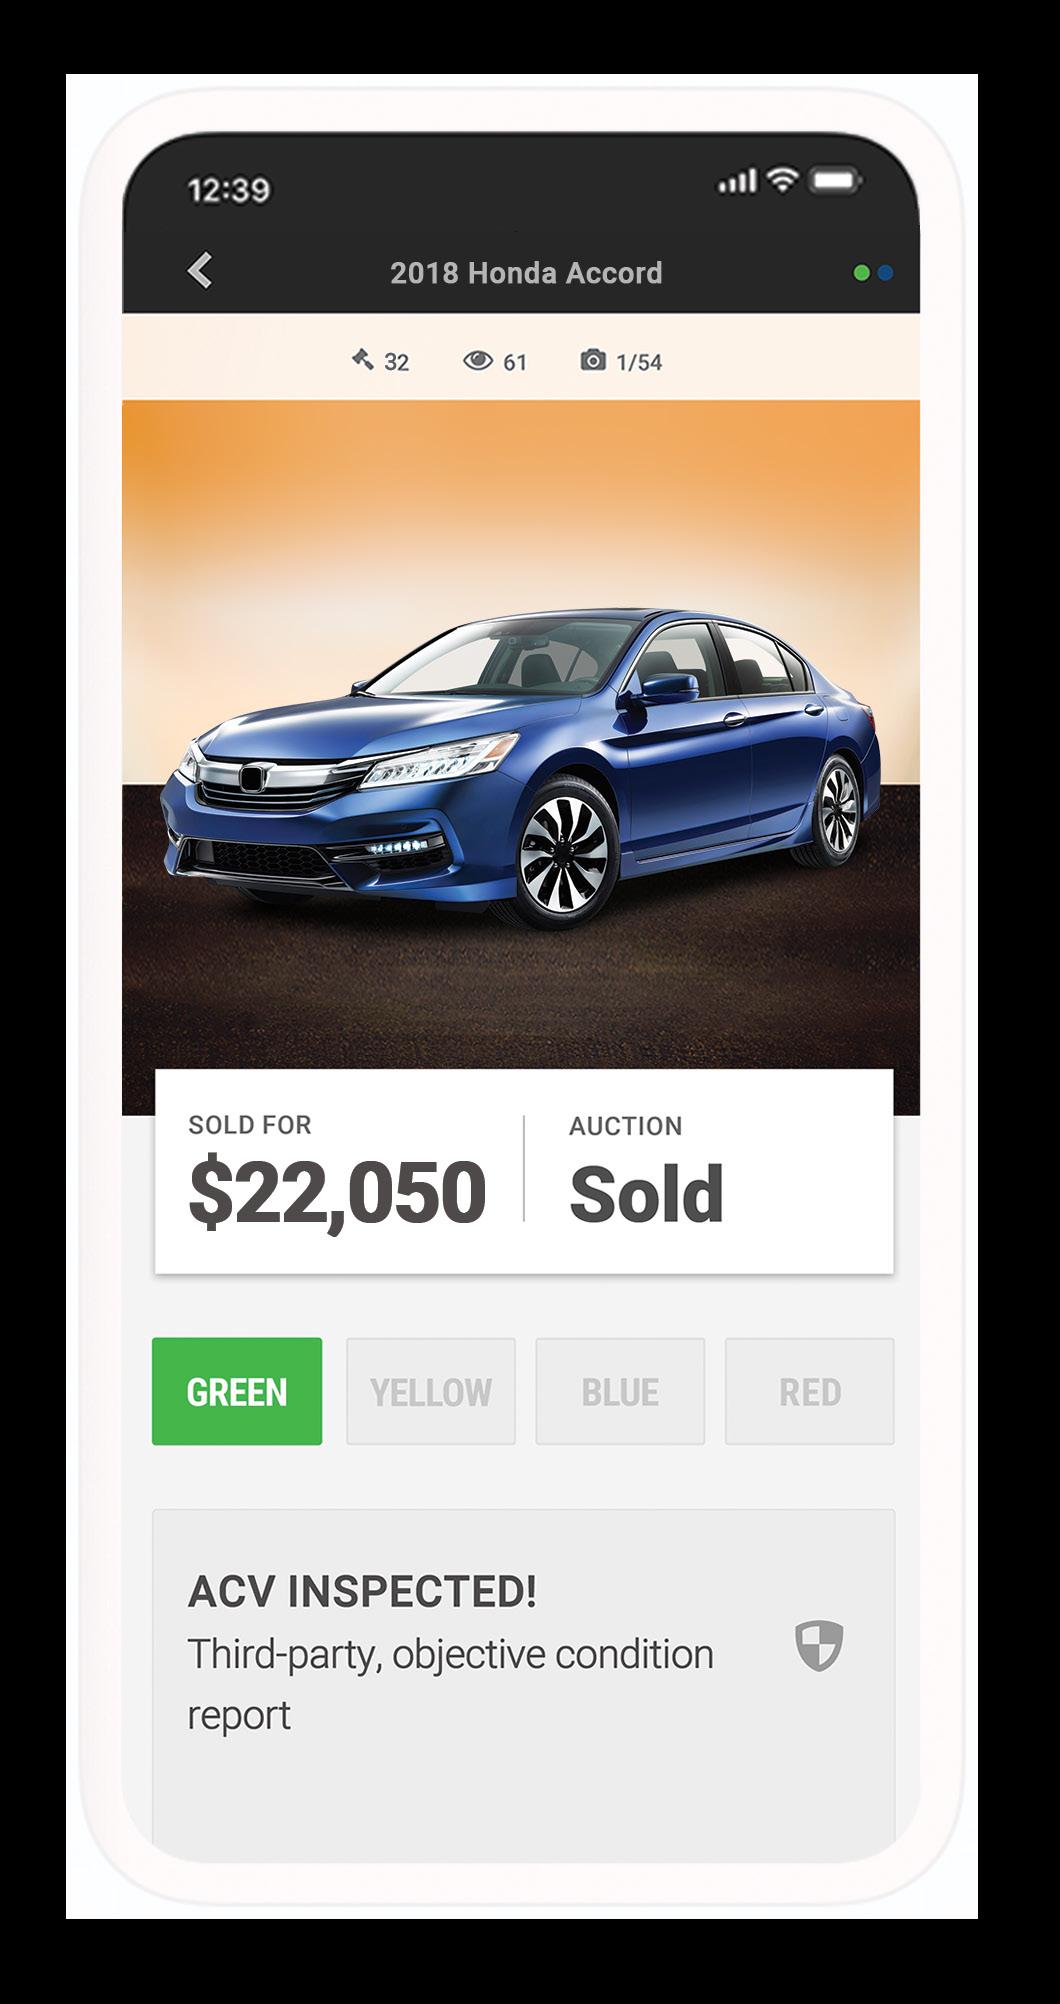The image size is (1060, 2004).
Task: Click the battery status icon
Action: coord(835,181)
